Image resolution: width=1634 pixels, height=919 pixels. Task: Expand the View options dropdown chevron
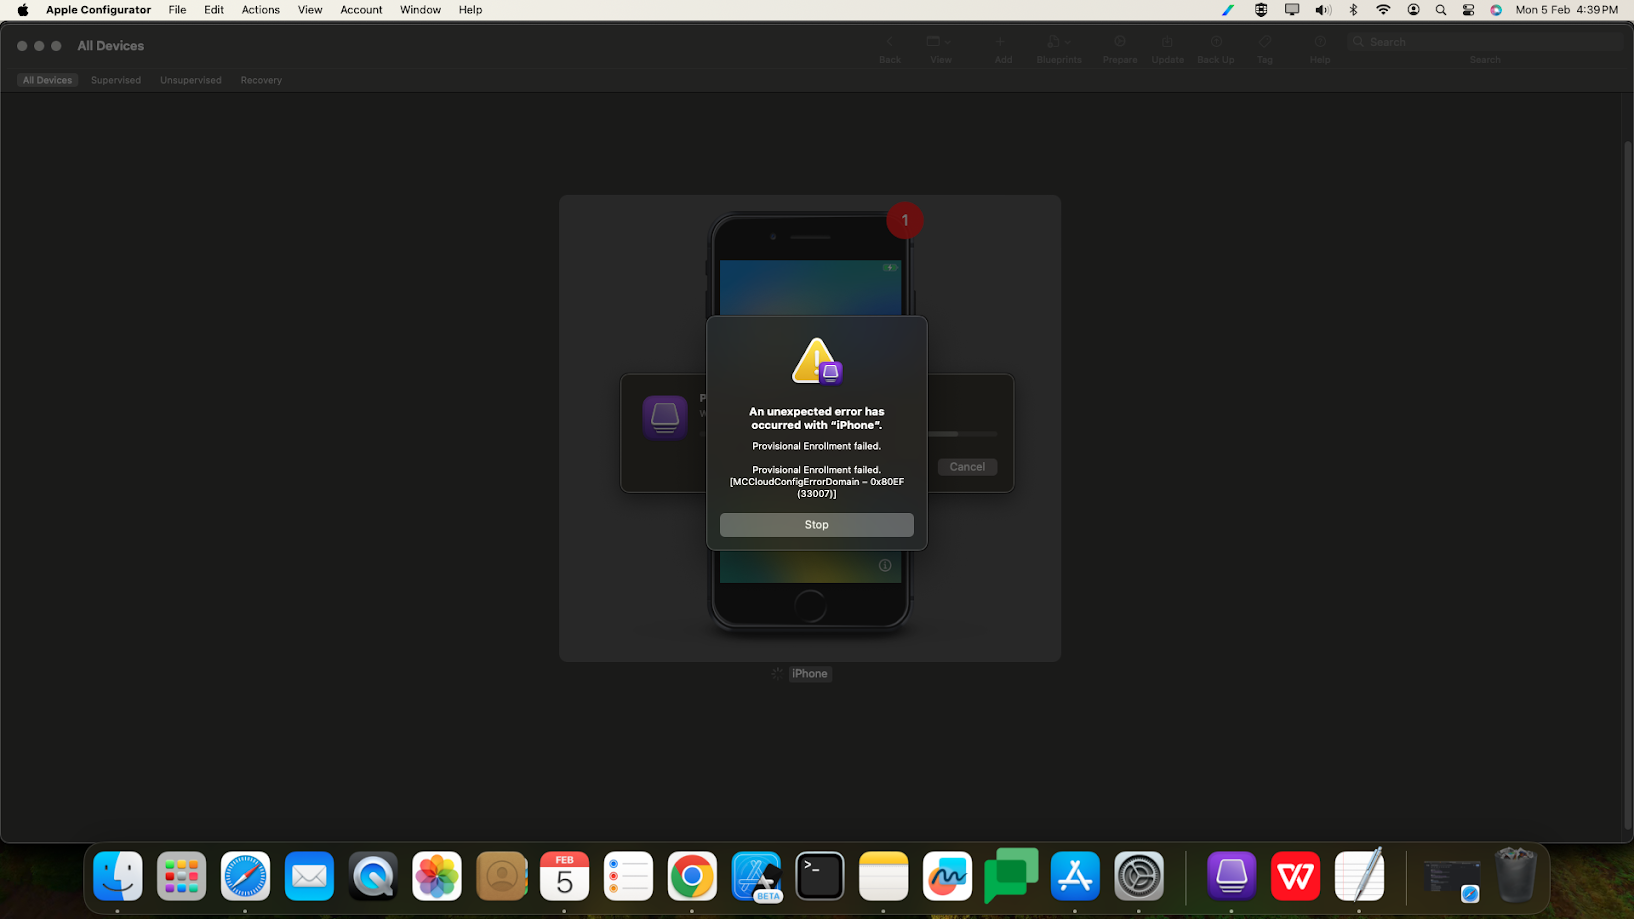[950, 41]
